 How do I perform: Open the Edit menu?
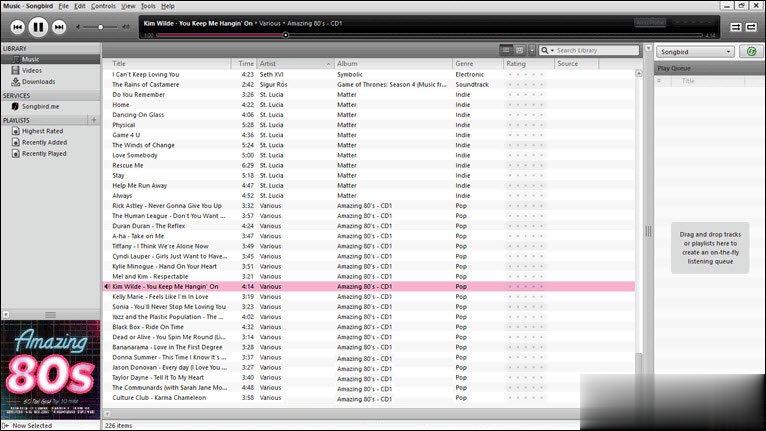coord(80,6)
